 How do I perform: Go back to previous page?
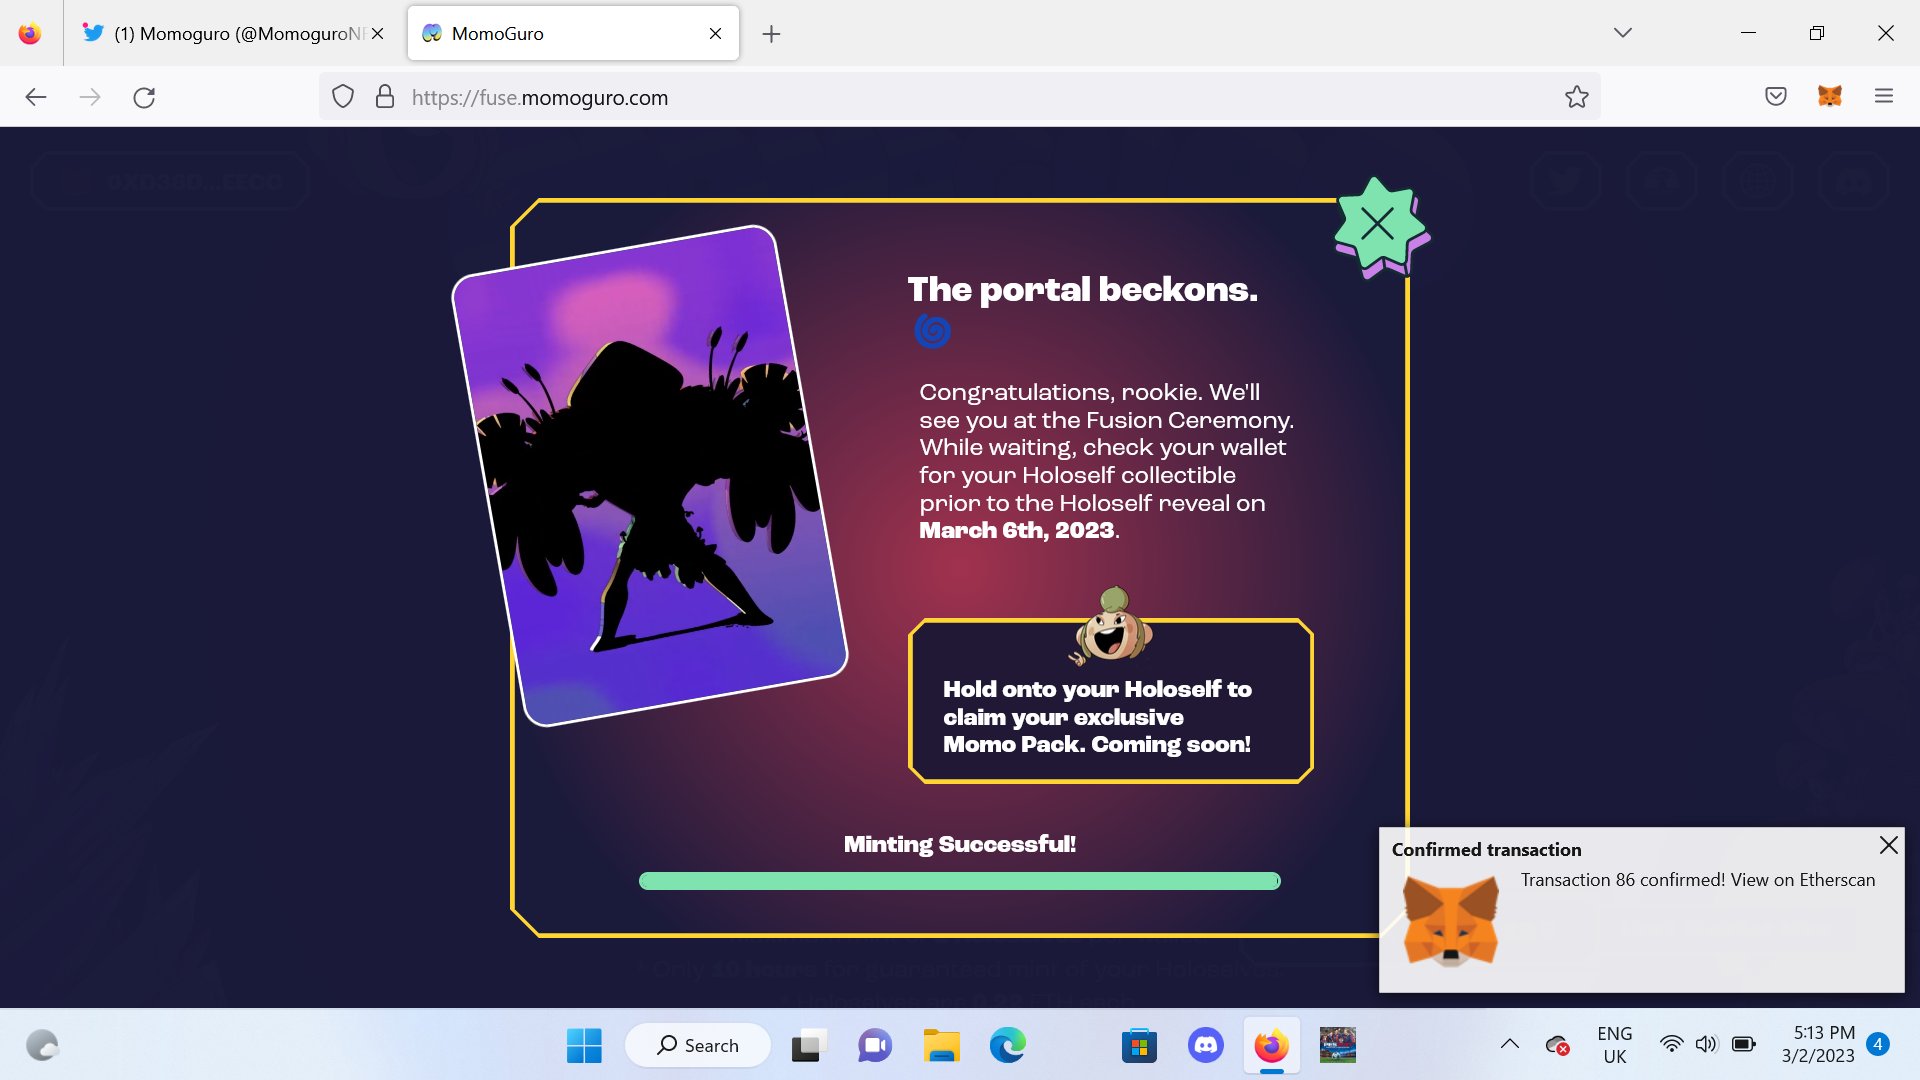pos(36,97)
